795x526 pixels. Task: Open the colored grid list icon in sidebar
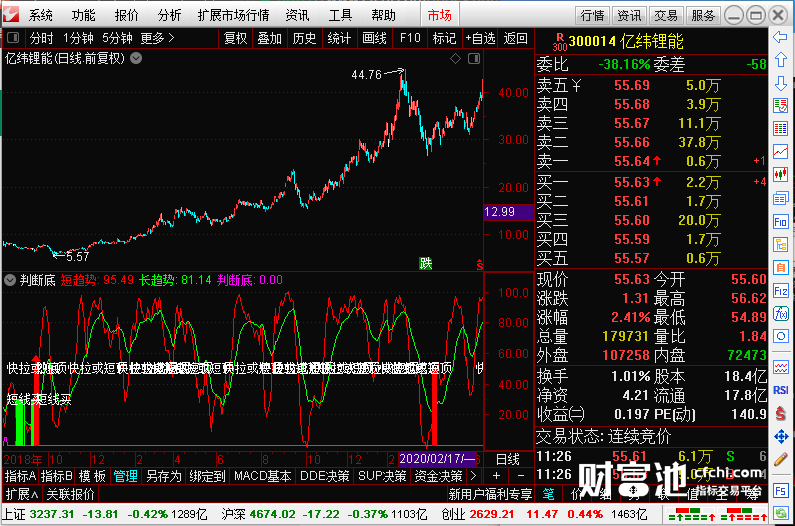coord(780,128)
